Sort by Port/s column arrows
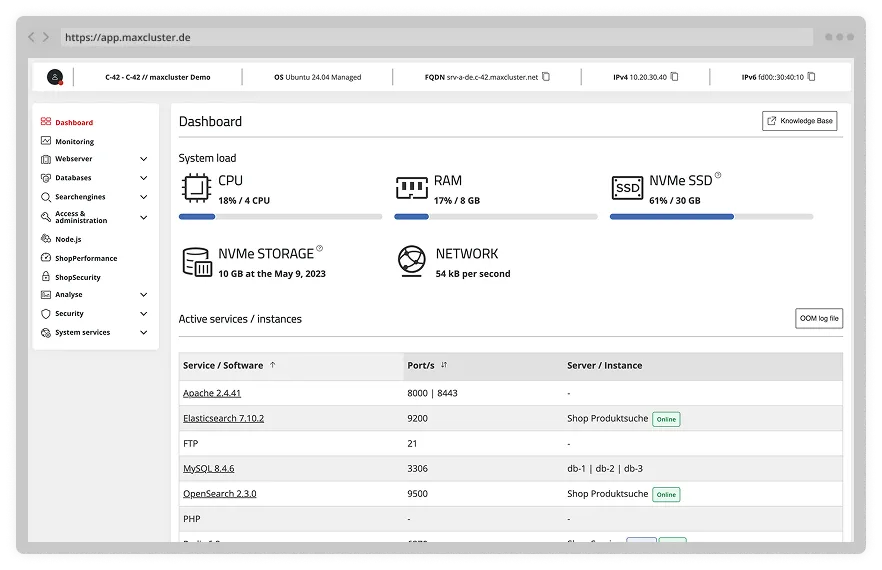Viewport: 882px width, 570px height. 444,365
